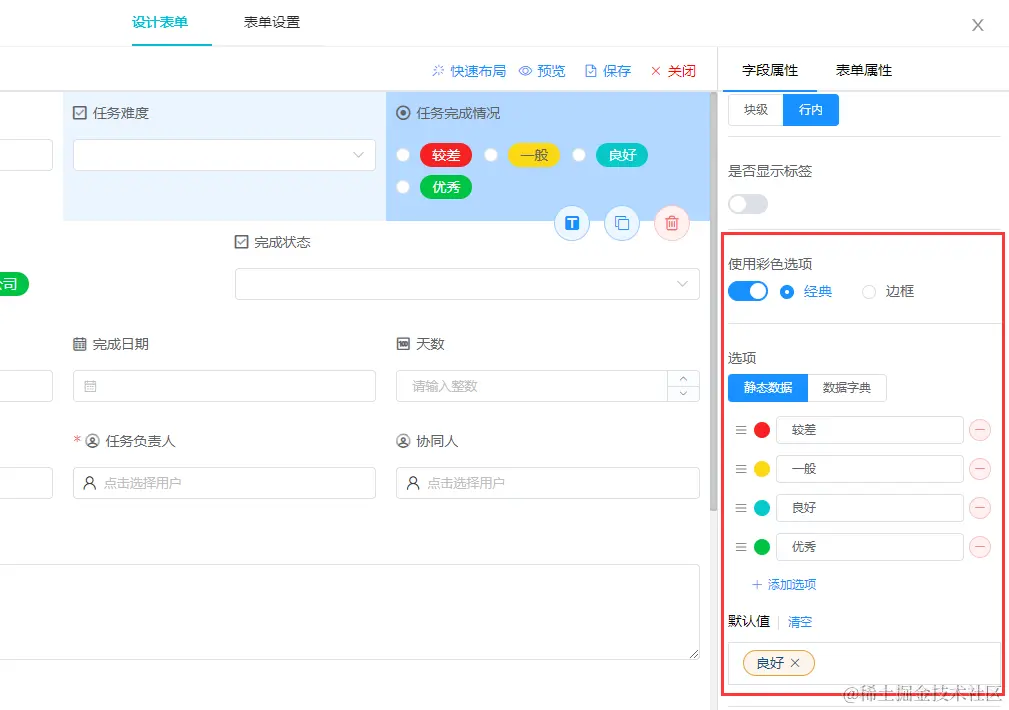The image size is (1009, 710).
Task: Select the 良好 radio option in form
Action: (x=579, y=155)
